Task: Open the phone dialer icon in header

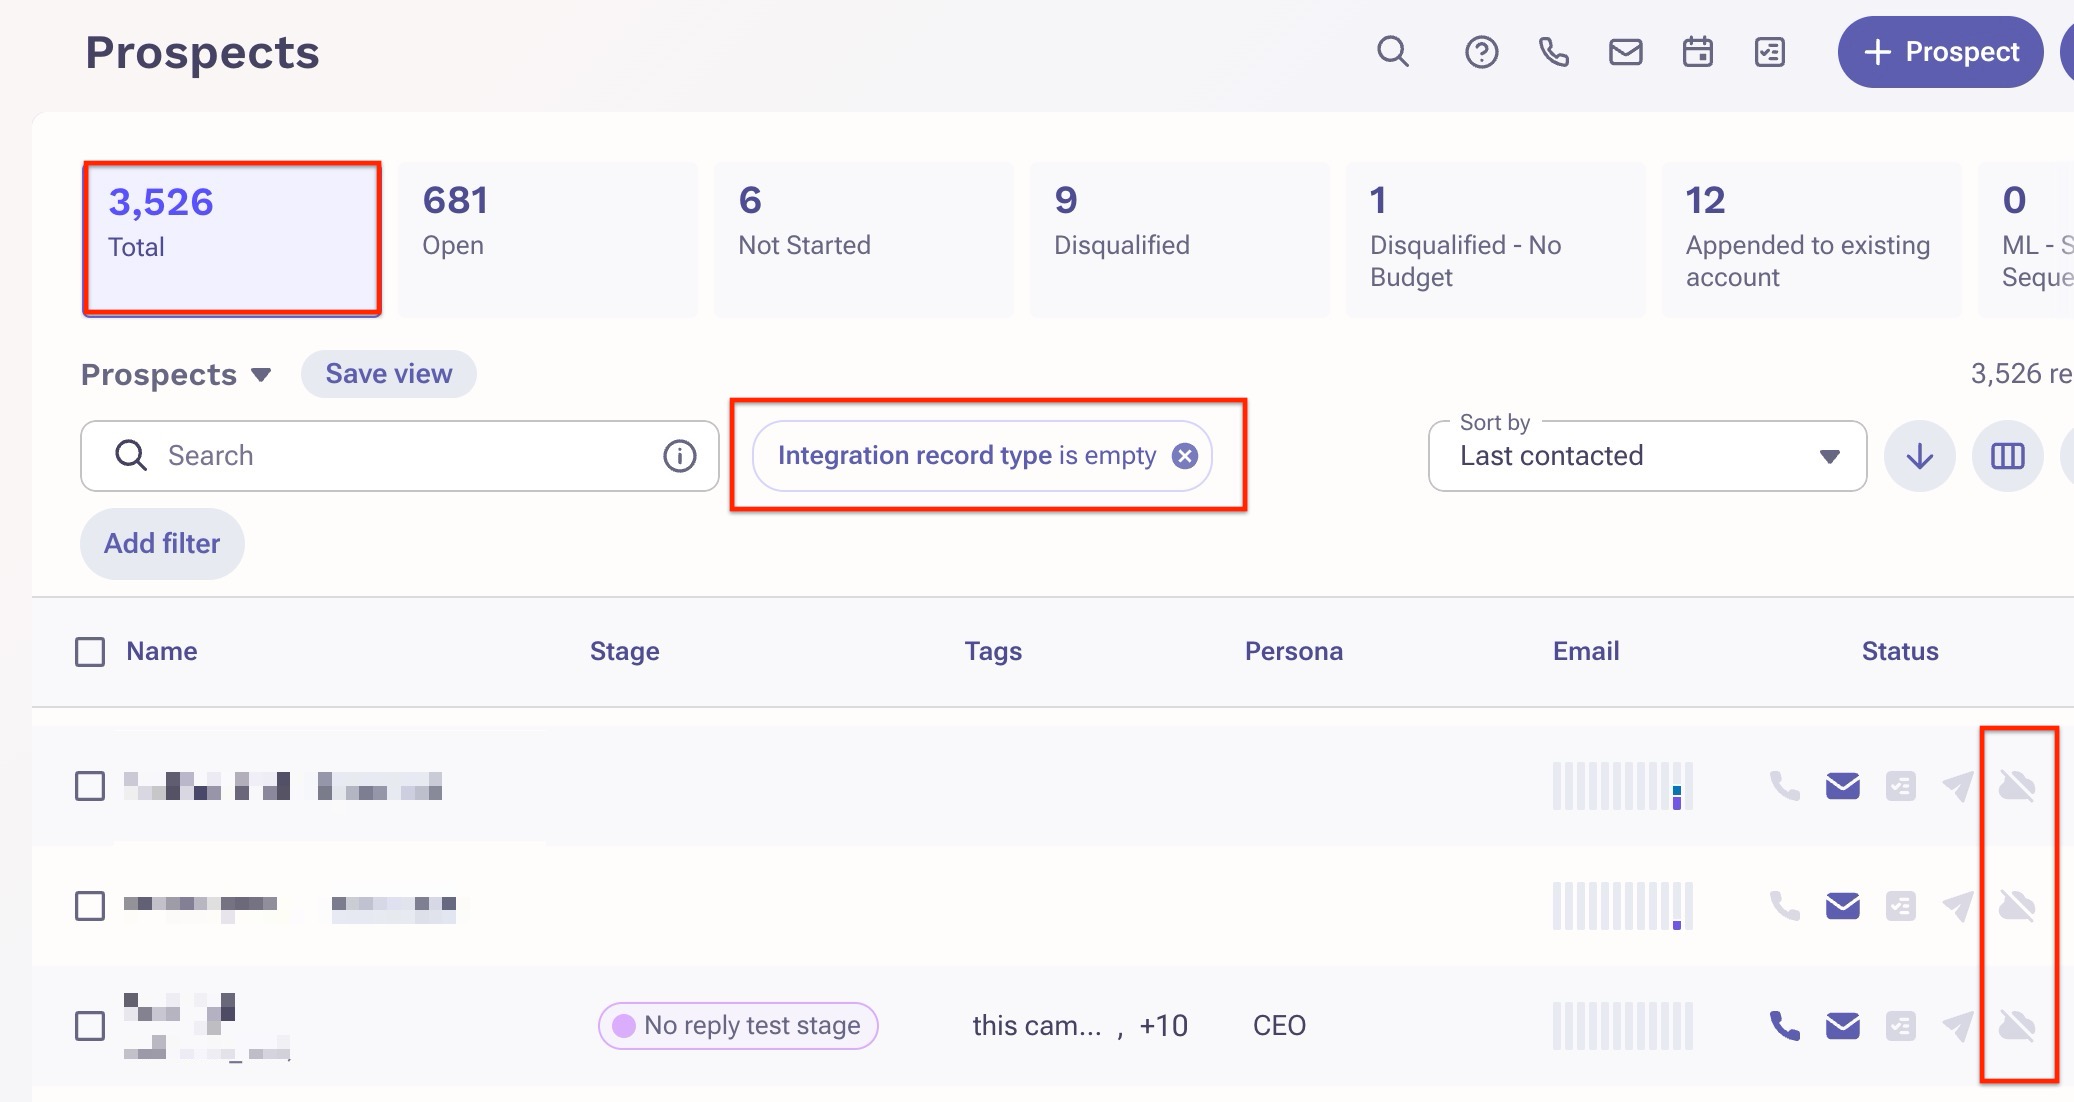Action: [1553, 51]
